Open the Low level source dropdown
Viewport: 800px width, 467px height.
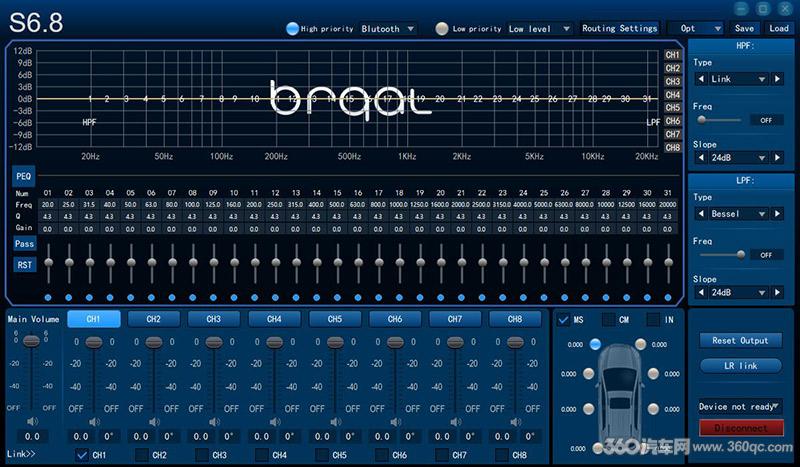(x=539, y=29)
